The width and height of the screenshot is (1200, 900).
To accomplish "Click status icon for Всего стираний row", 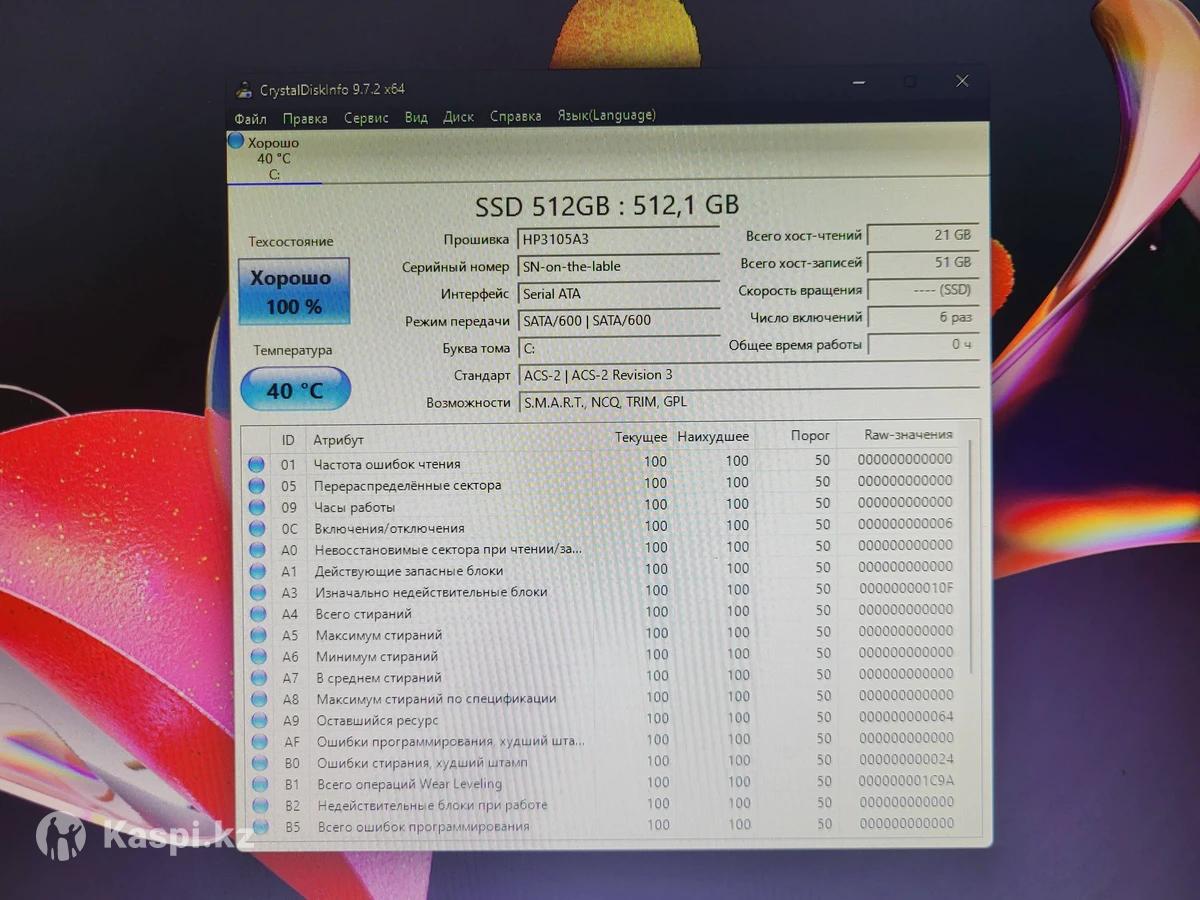I will click(x=258, y=614).
